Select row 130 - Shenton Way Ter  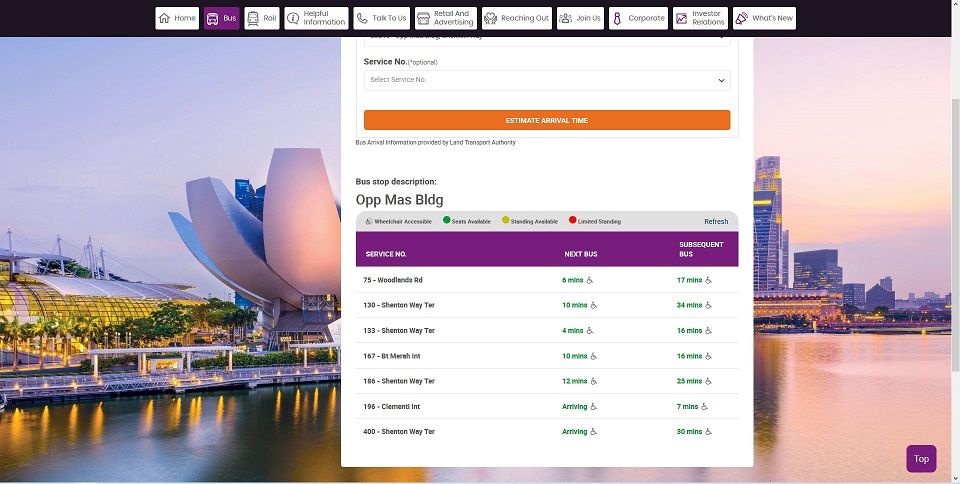tap(547, 305)
